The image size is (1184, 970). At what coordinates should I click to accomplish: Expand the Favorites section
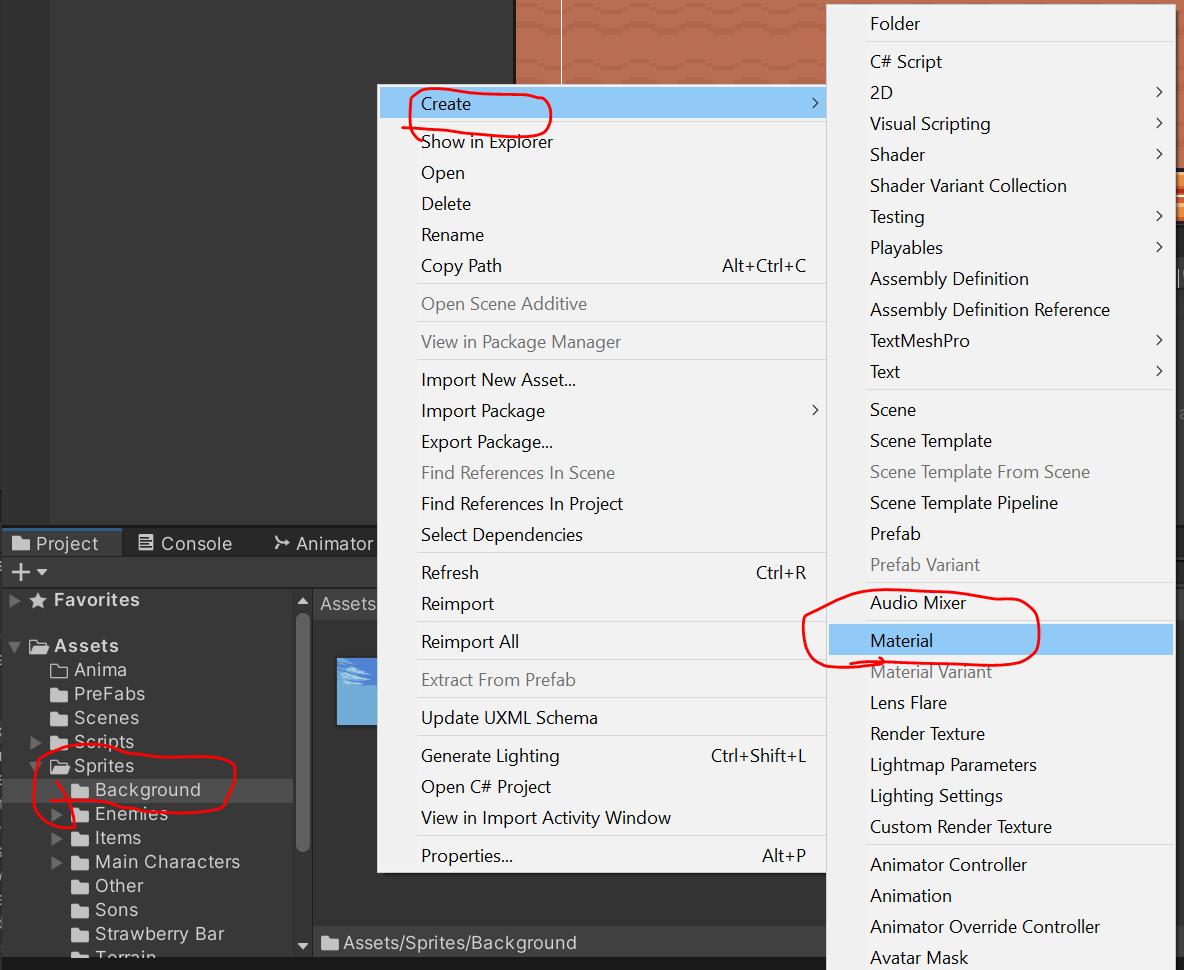pyautogui.click(x=14, y=601)
